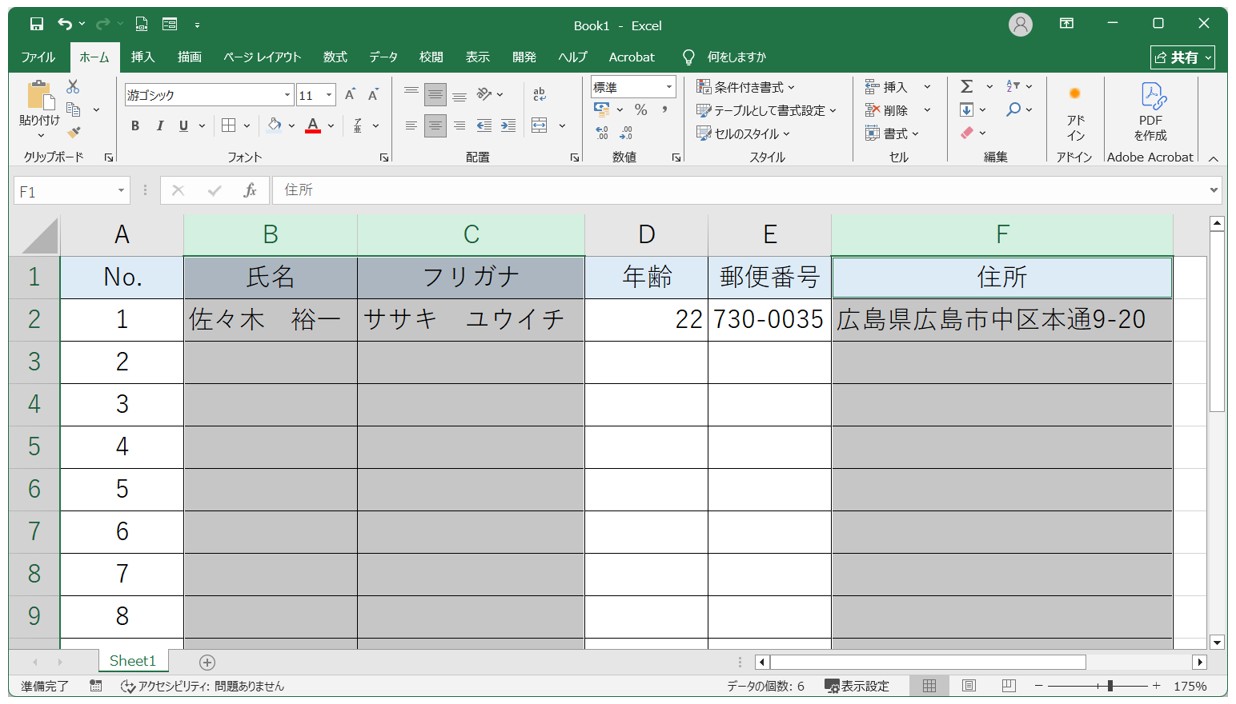The height and width of the screenshot is (704, 1236).
Task: Switch to the Acrobat tab
Action: (x=632, y=57)
